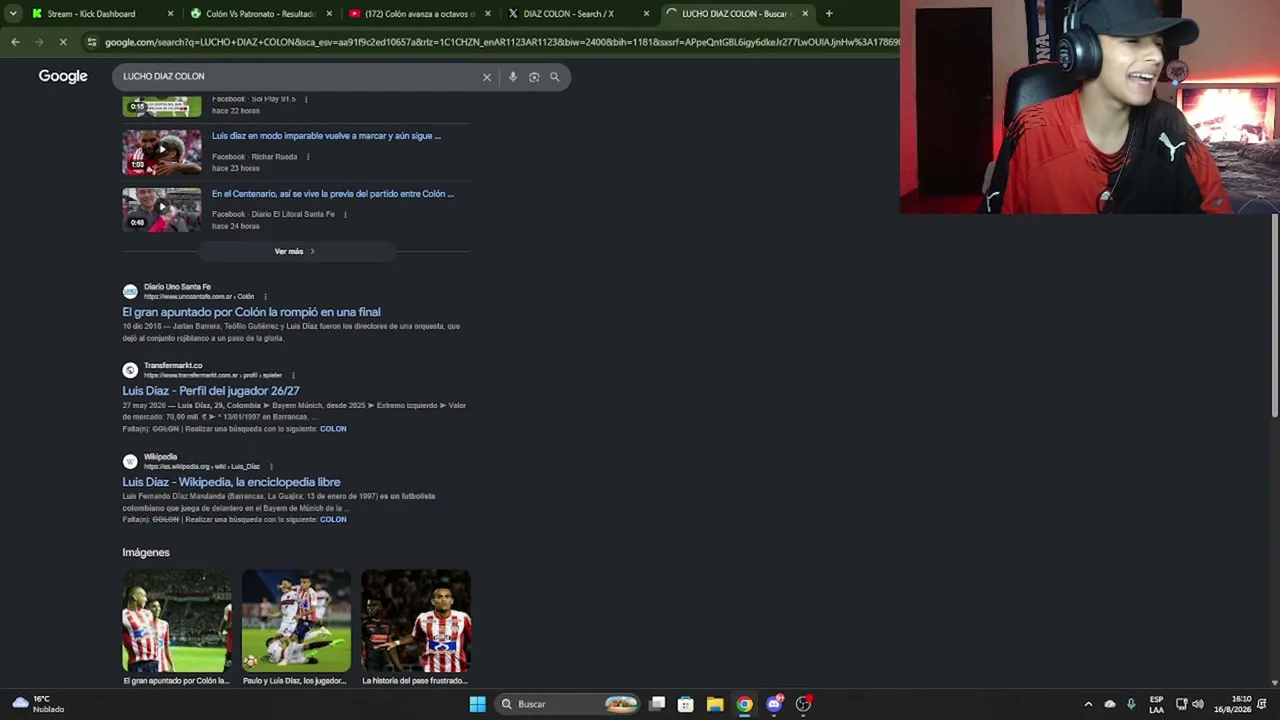Click the Transfermarkt site favicon

point(130,370)
